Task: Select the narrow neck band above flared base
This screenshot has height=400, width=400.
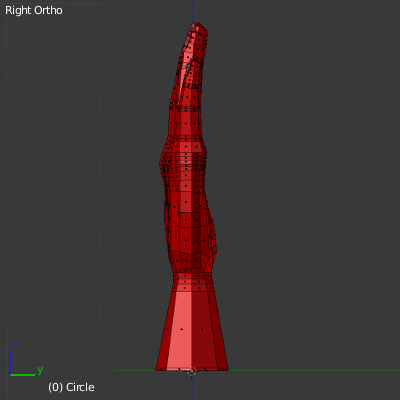Action: click(x=193, y=281)
